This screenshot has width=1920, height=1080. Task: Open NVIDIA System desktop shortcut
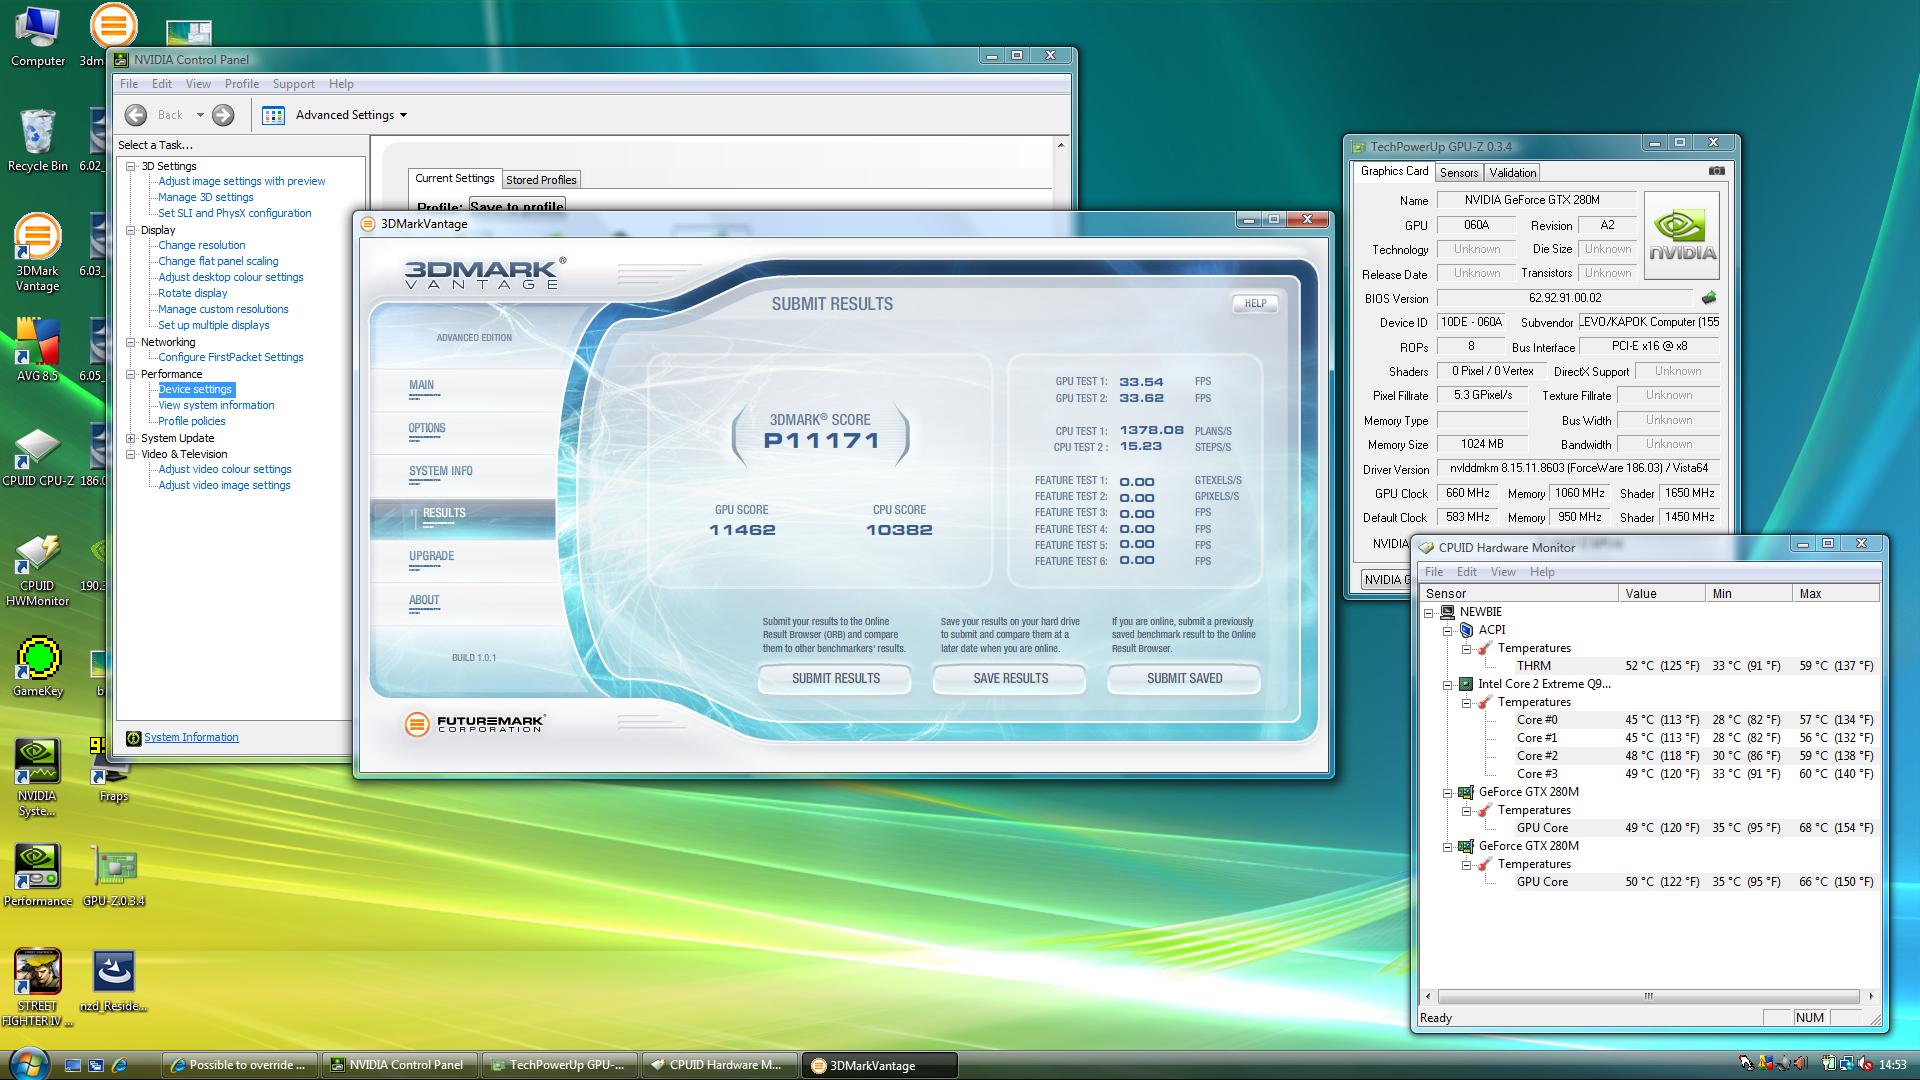tap(37, 778)
